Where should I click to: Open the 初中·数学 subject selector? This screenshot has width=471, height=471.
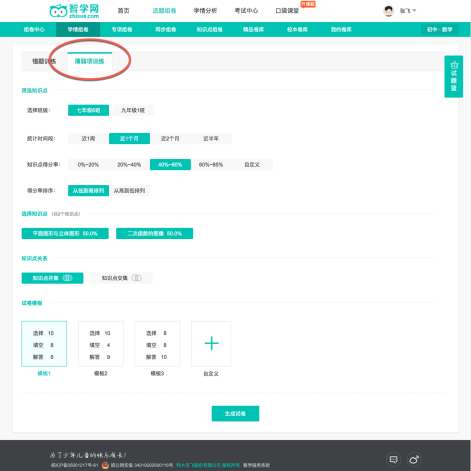coord(440,29)
